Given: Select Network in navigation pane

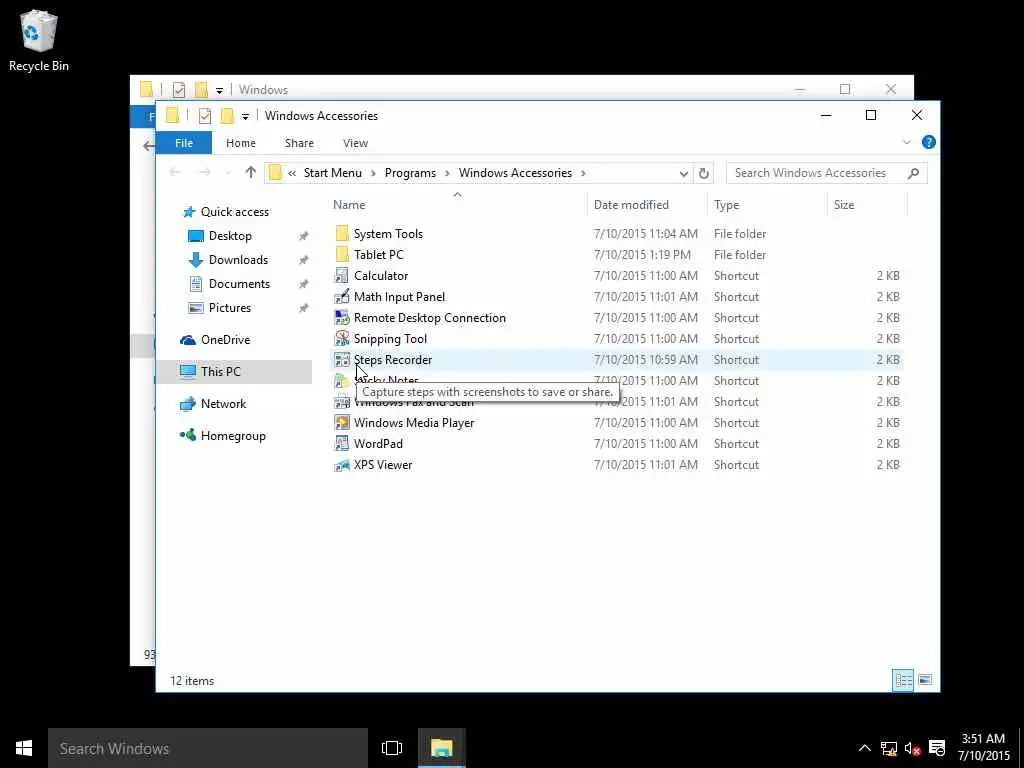Looking at the screenshot, I should point(223,404).
